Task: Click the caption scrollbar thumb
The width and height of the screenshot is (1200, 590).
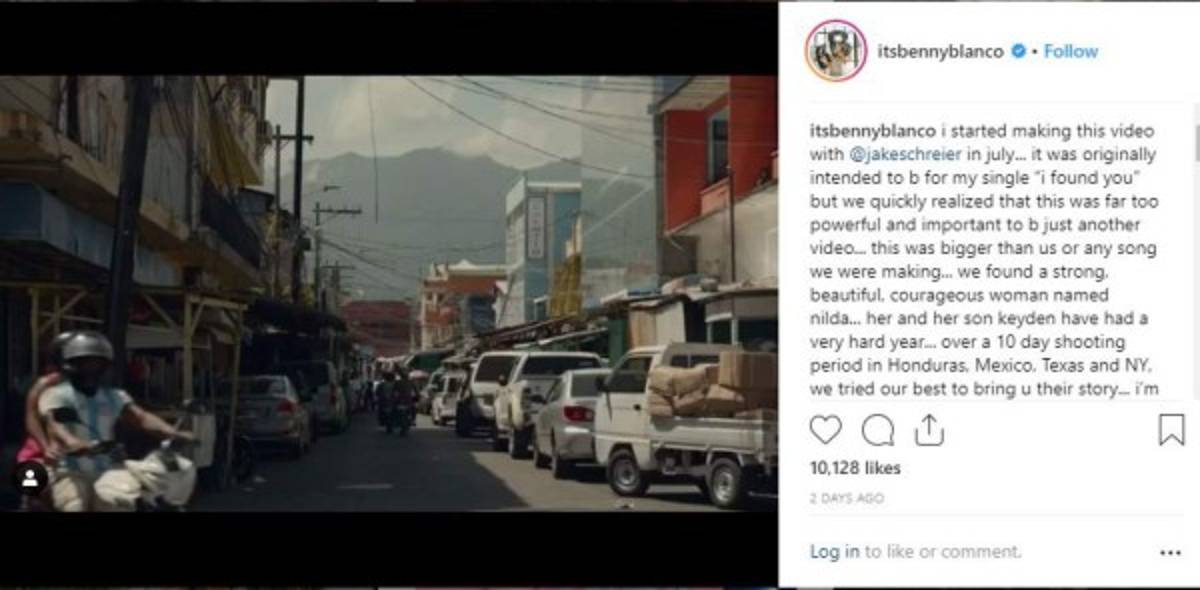Action: click(x=1196, y=143)
